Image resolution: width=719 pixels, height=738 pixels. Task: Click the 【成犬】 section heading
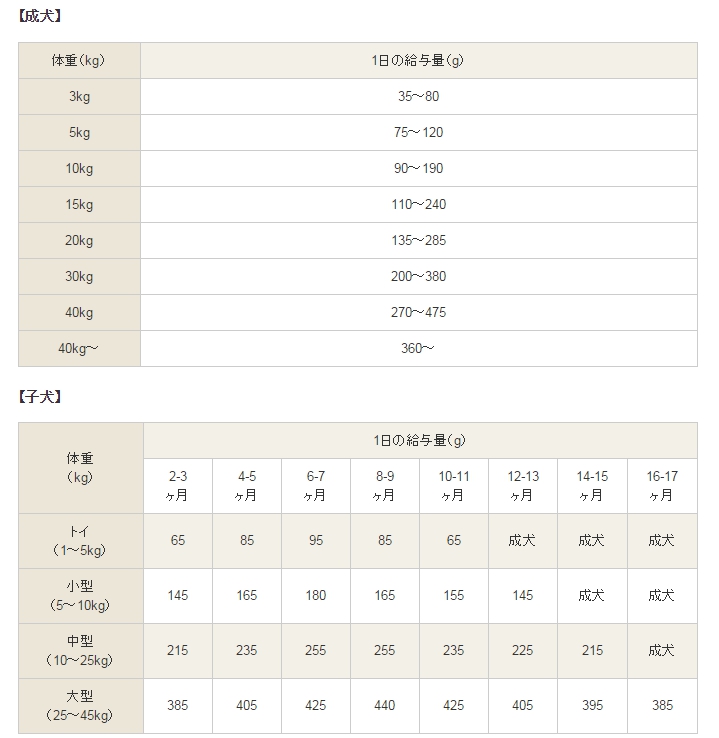(41, 17)
